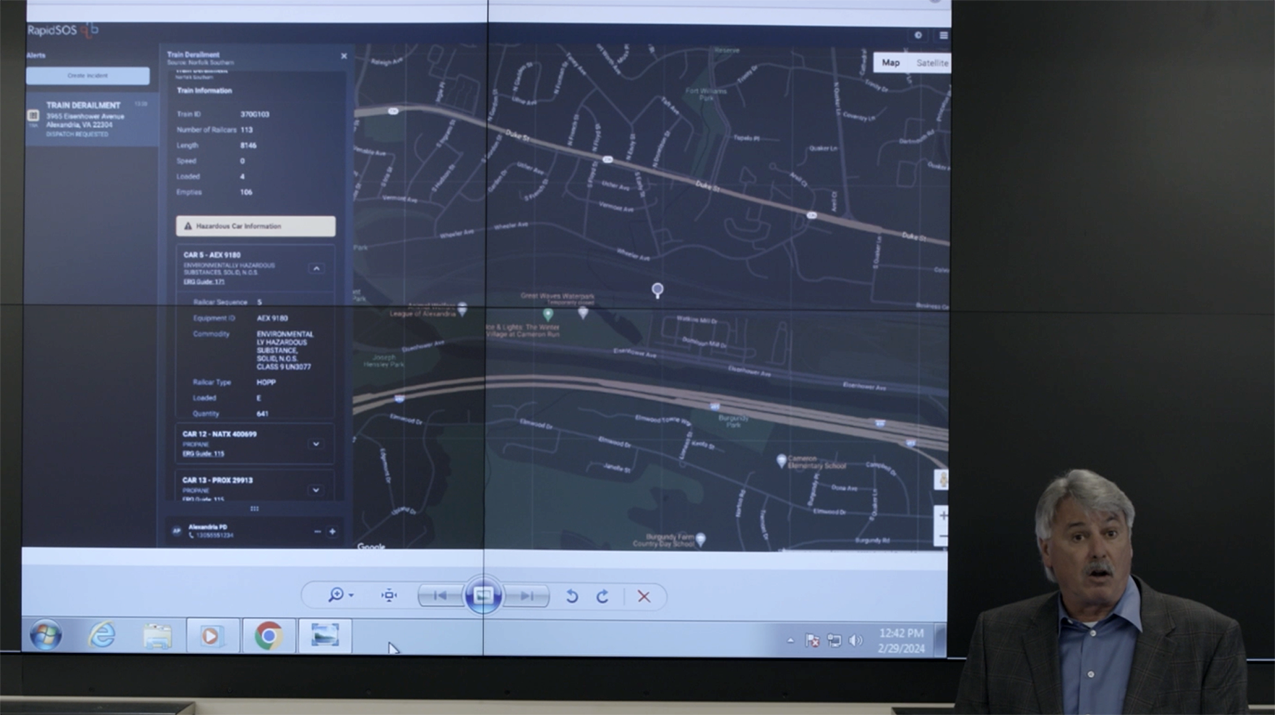Click the Create Incident button
The height and width of the screenshot is (715, 1275).
[x=88, y=76]
